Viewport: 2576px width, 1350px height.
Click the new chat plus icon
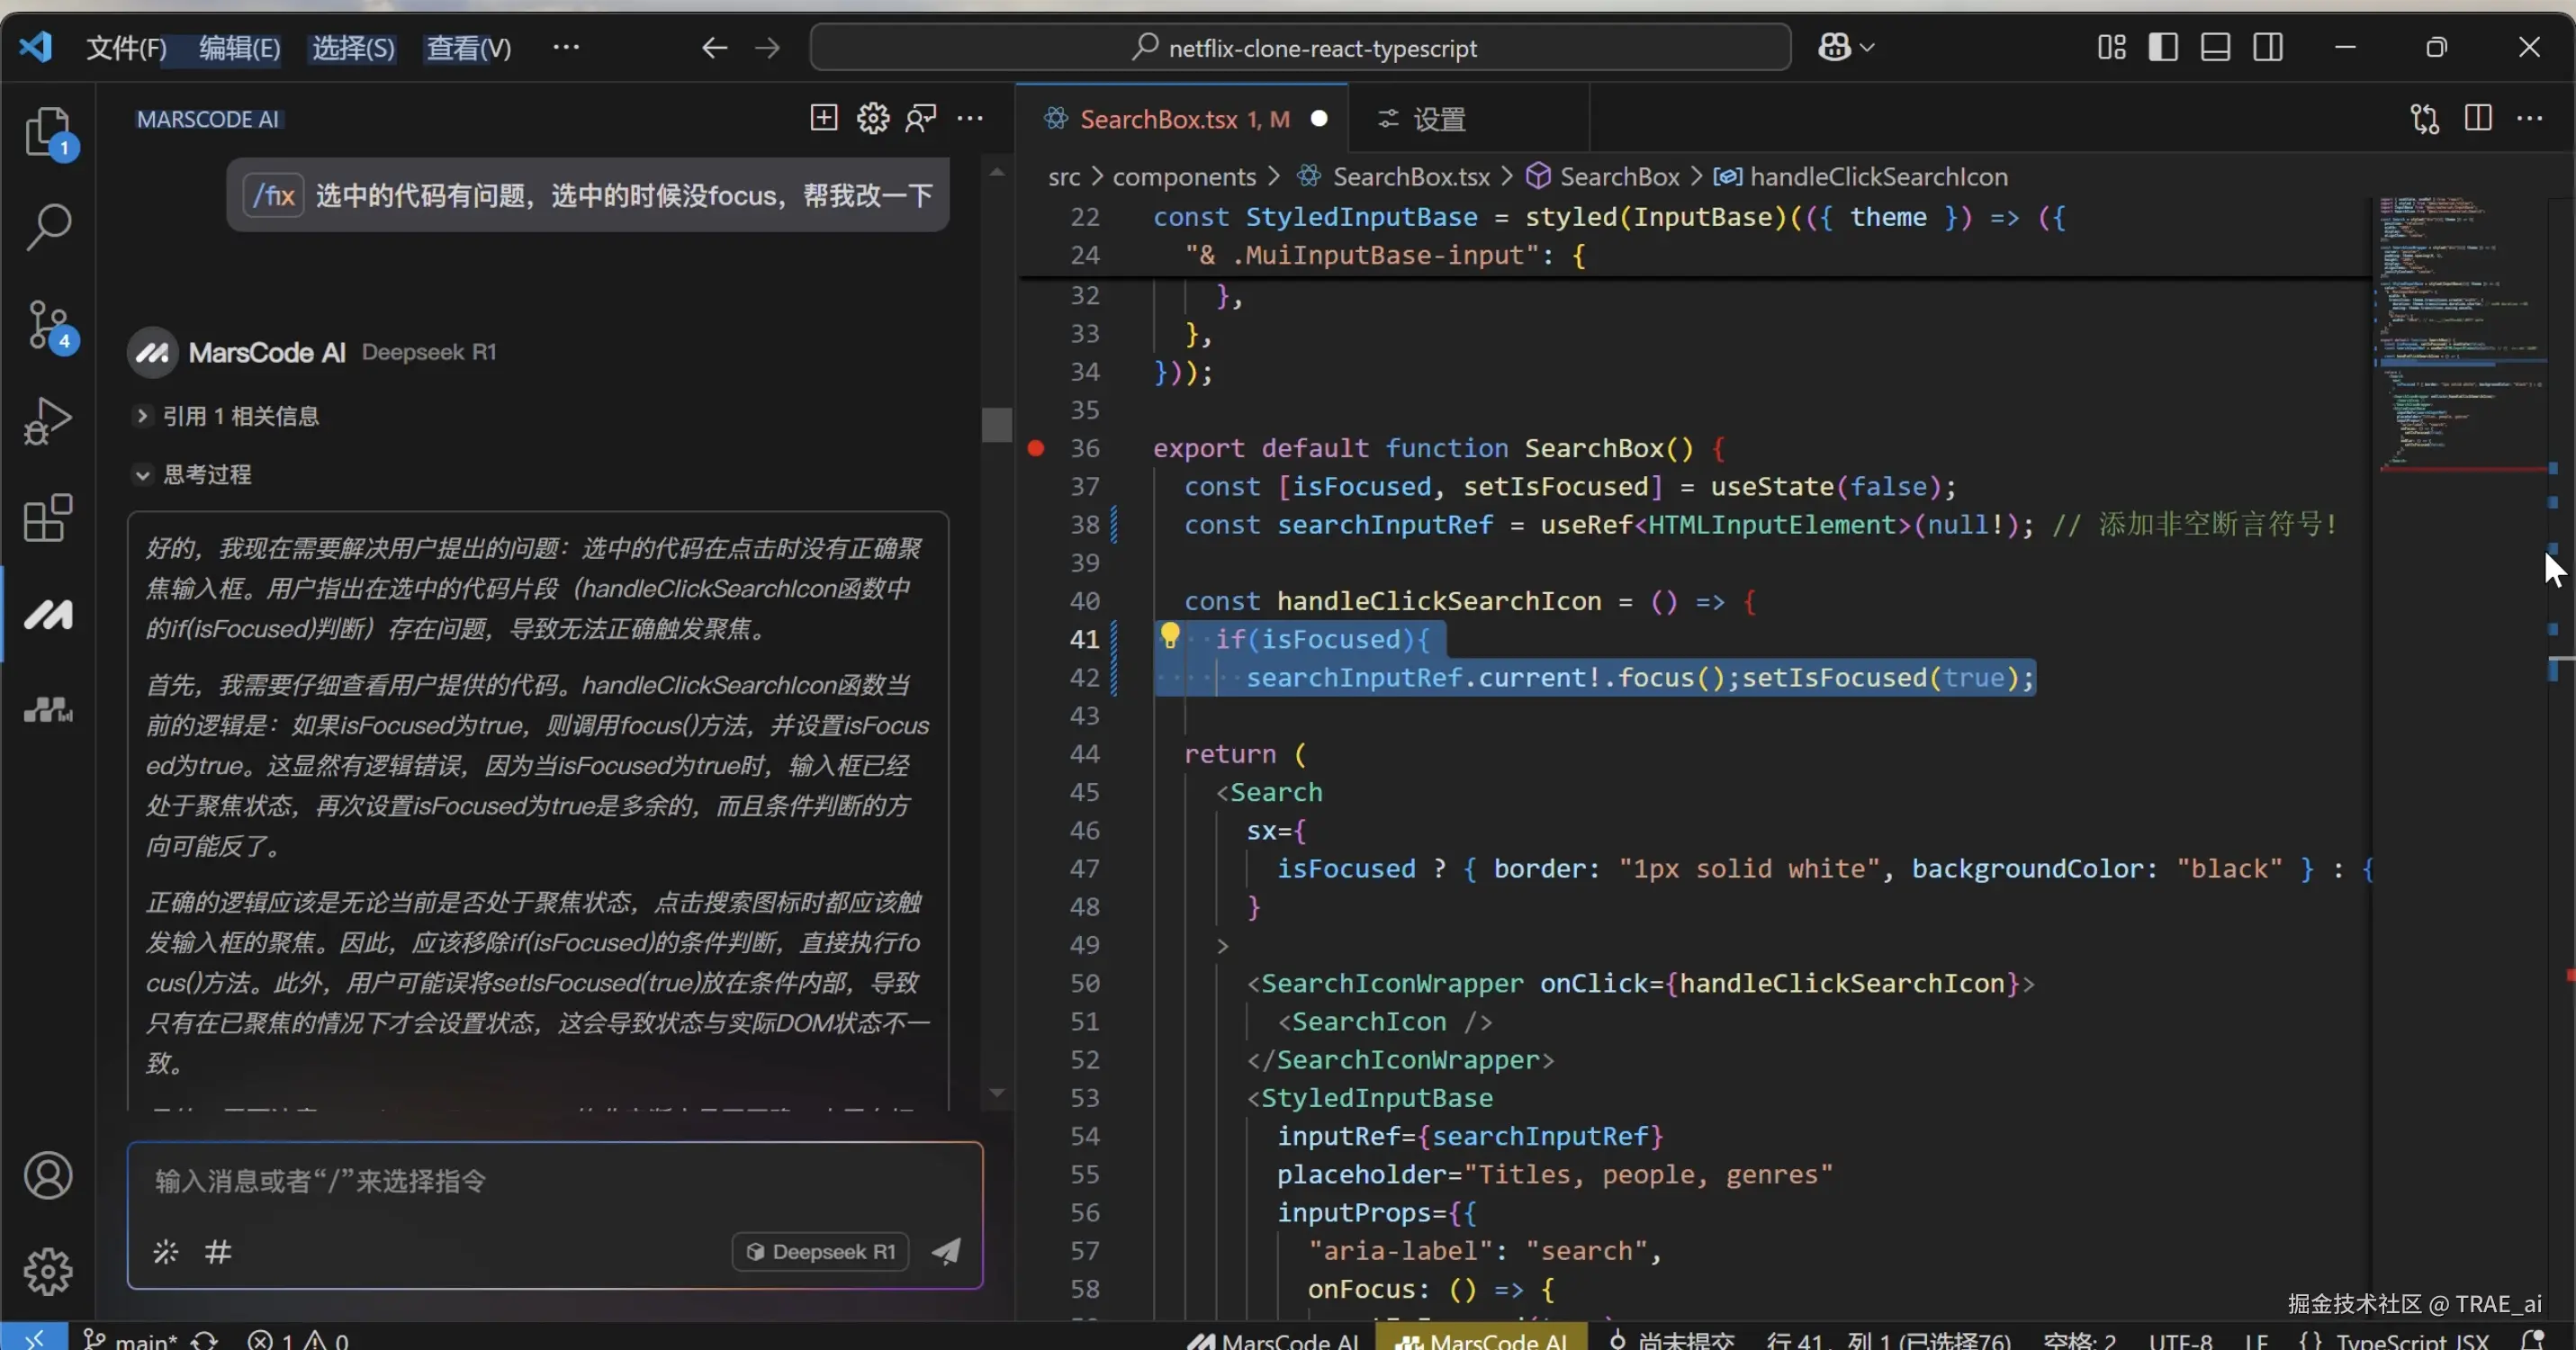823,118
